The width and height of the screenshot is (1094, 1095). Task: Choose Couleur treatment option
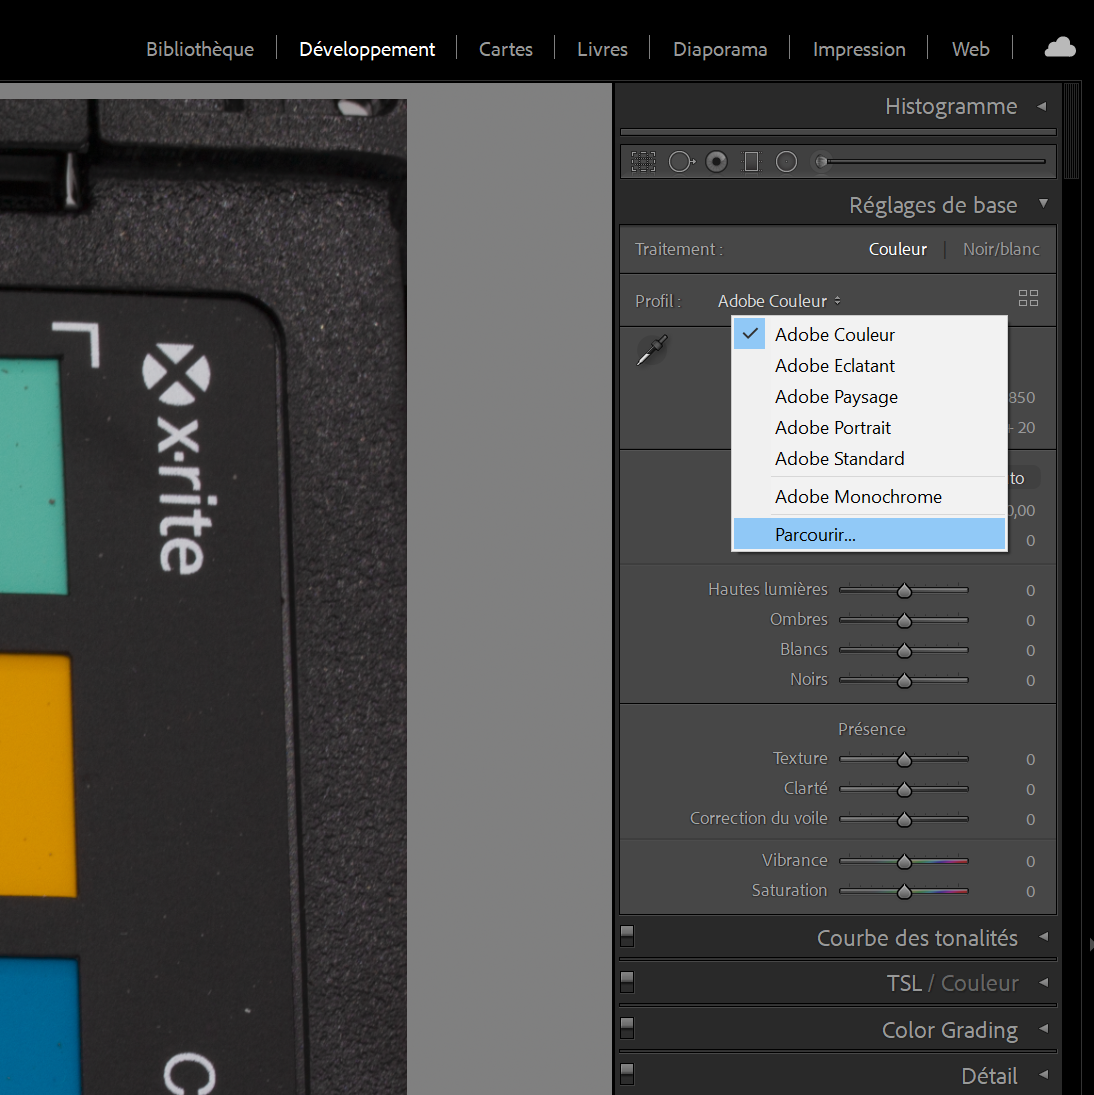[897, 249]
